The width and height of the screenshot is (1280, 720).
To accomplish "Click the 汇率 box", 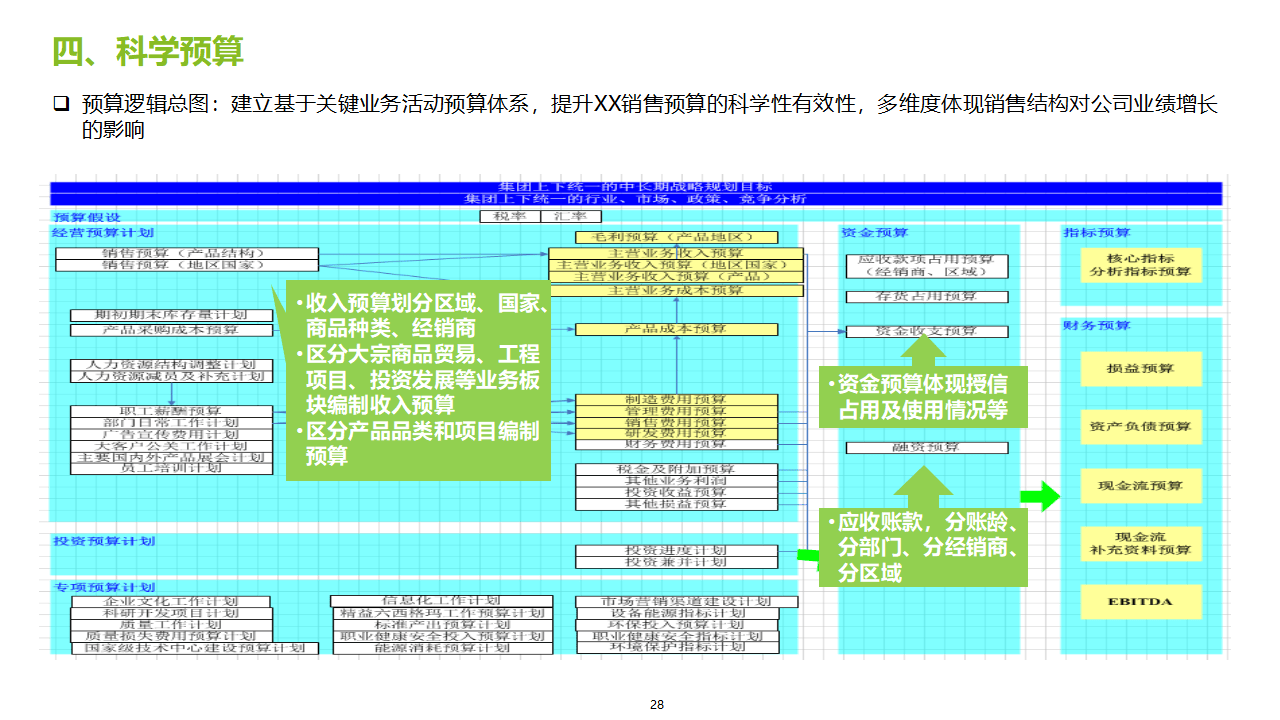I will 571,216.
